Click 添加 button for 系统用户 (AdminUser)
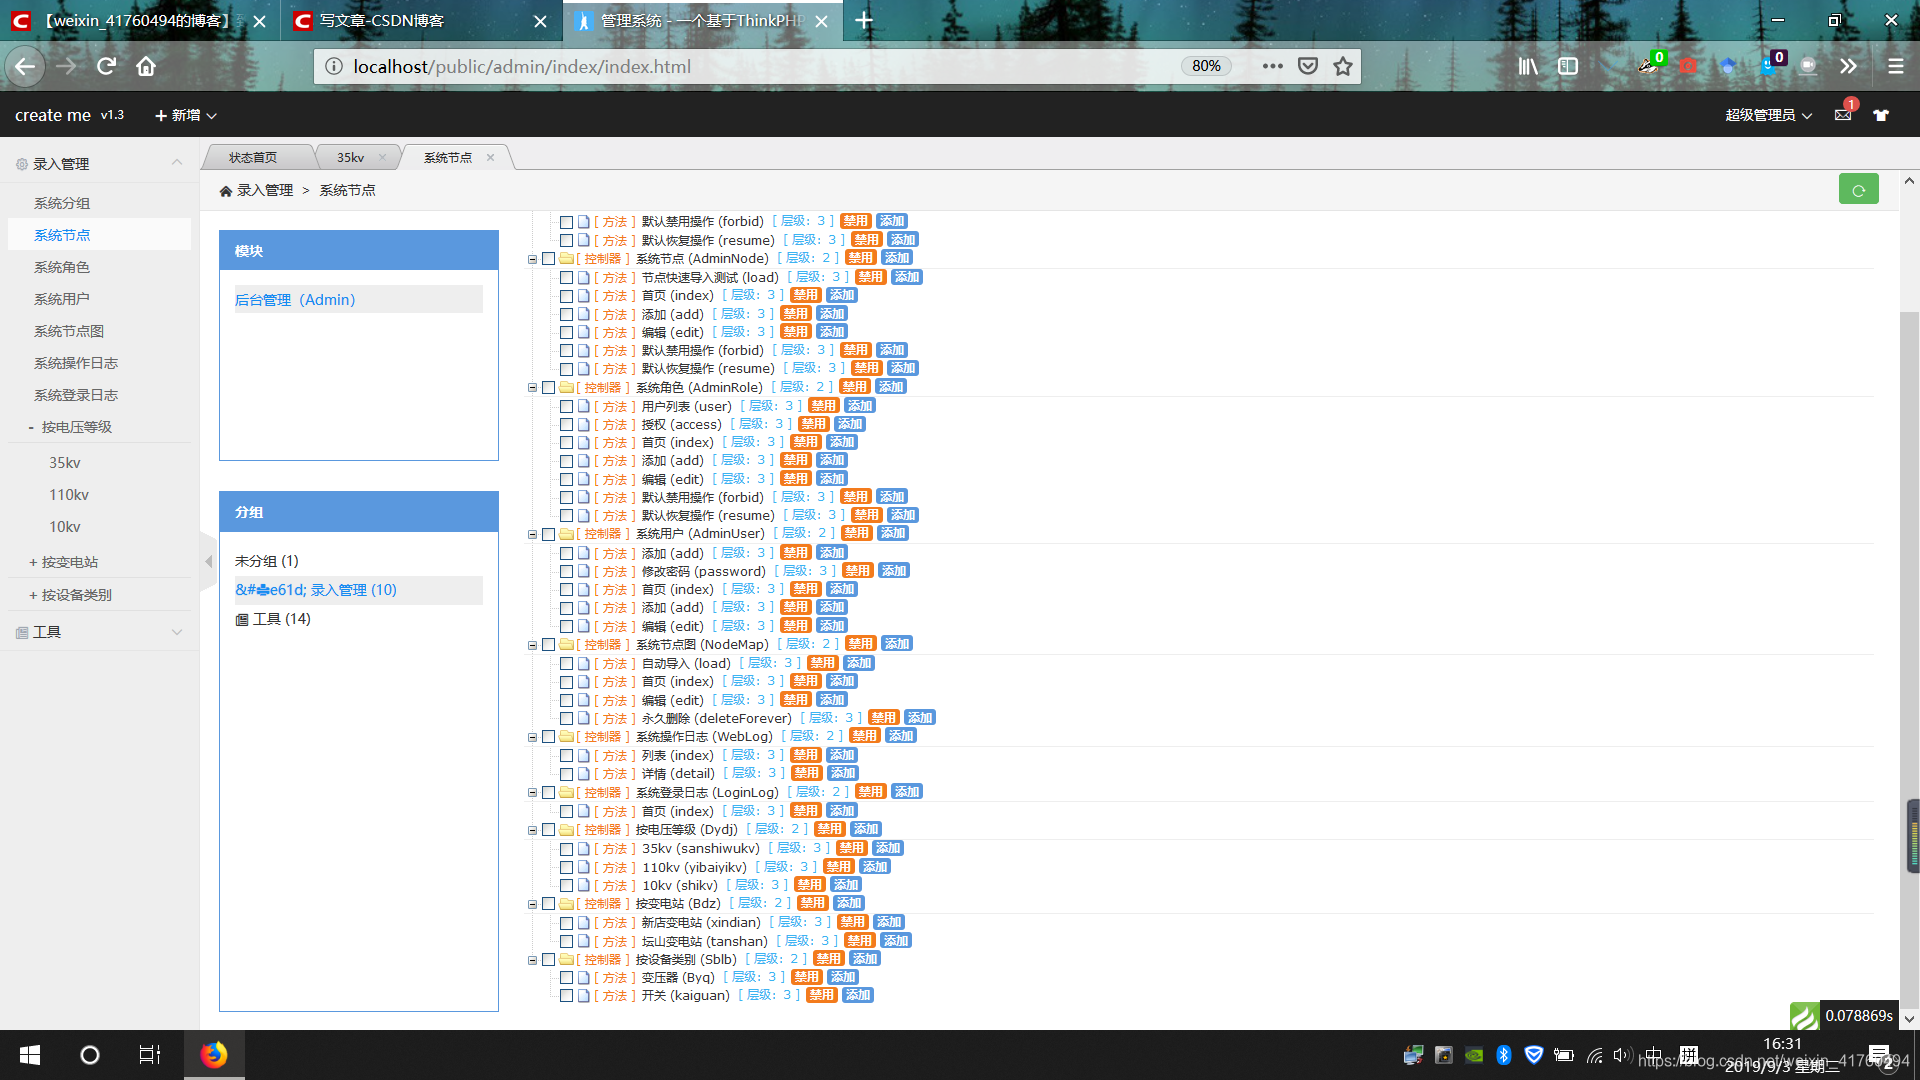 [892, 533]
